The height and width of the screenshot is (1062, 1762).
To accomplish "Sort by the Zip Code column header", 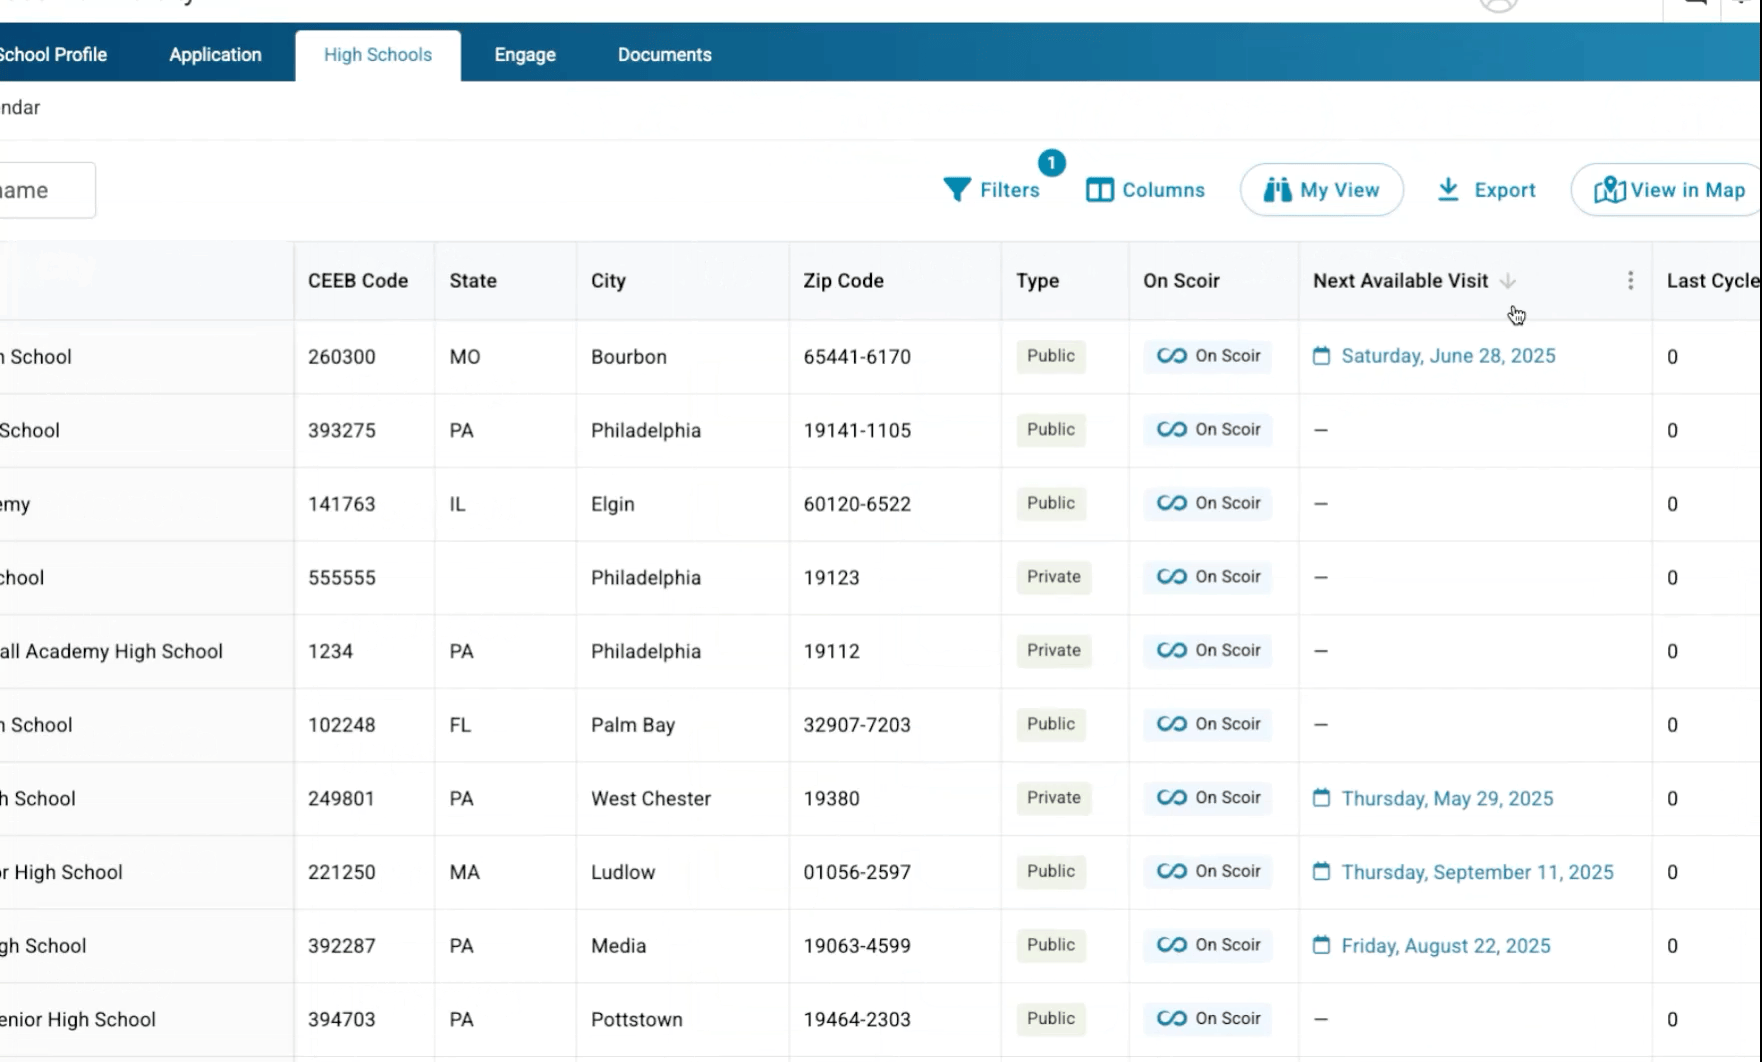I will (x=843, y=281).
